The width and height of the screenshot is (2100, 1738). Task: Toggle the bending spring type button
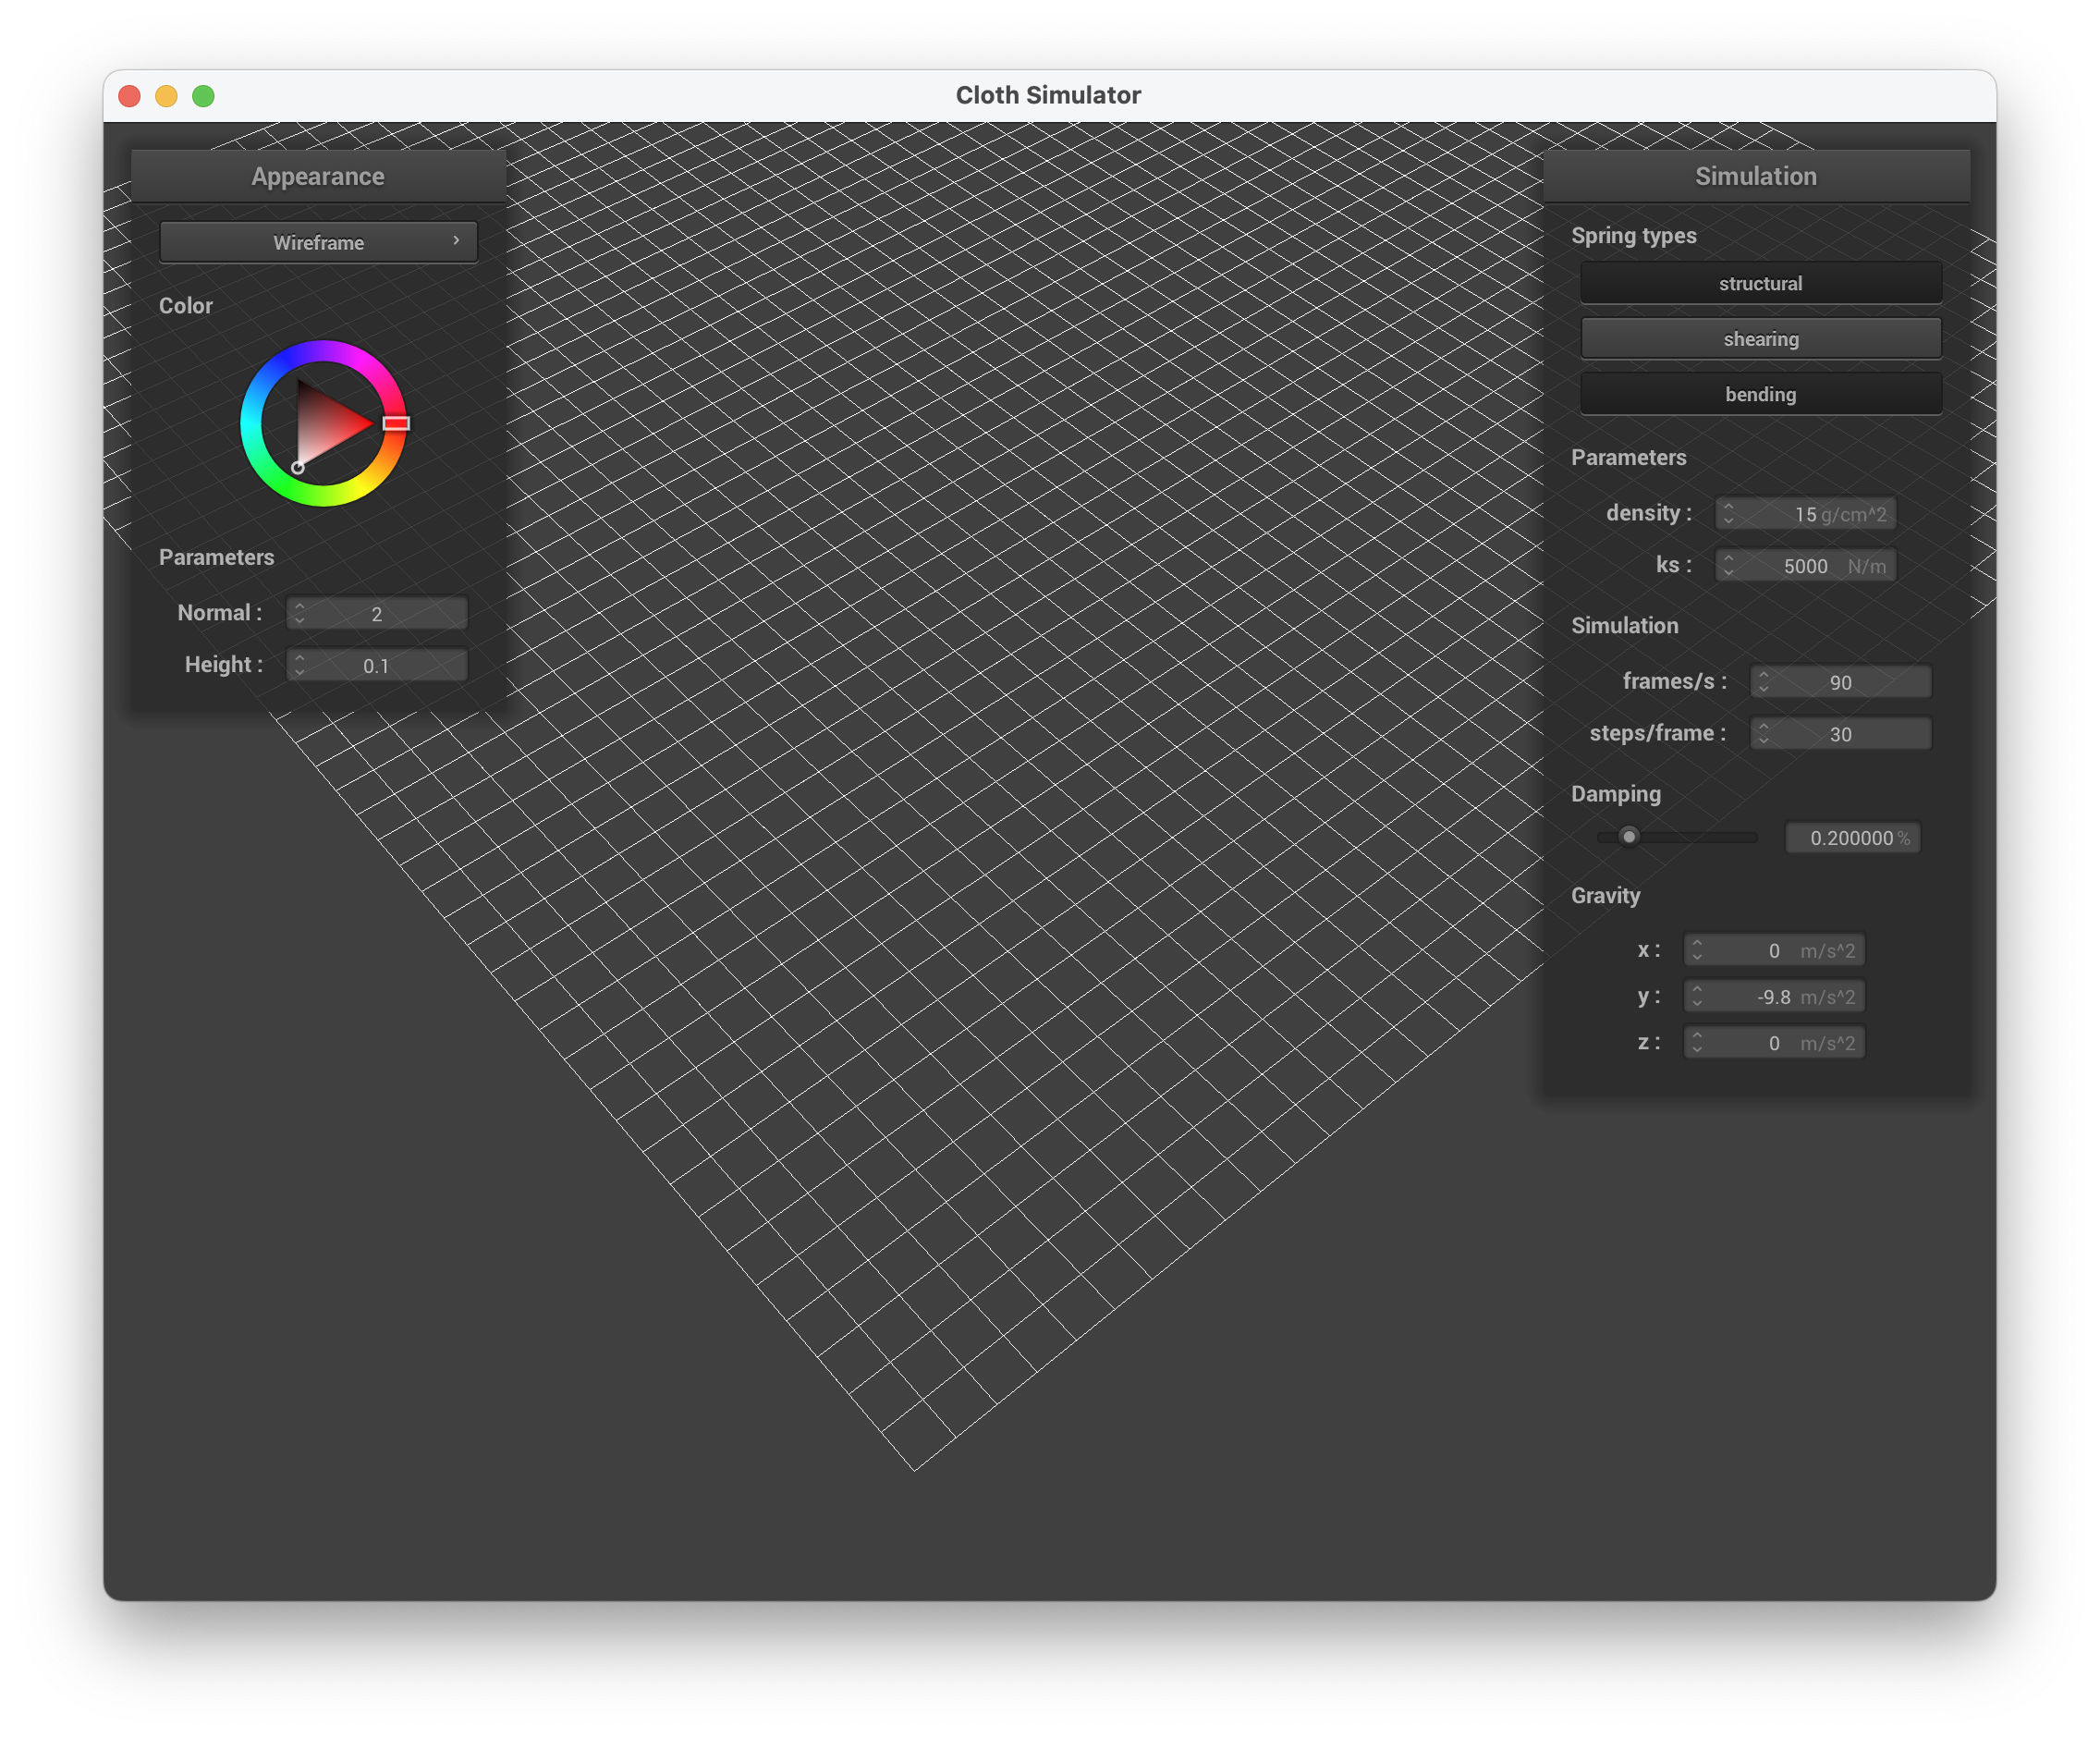click(1760, 394)
